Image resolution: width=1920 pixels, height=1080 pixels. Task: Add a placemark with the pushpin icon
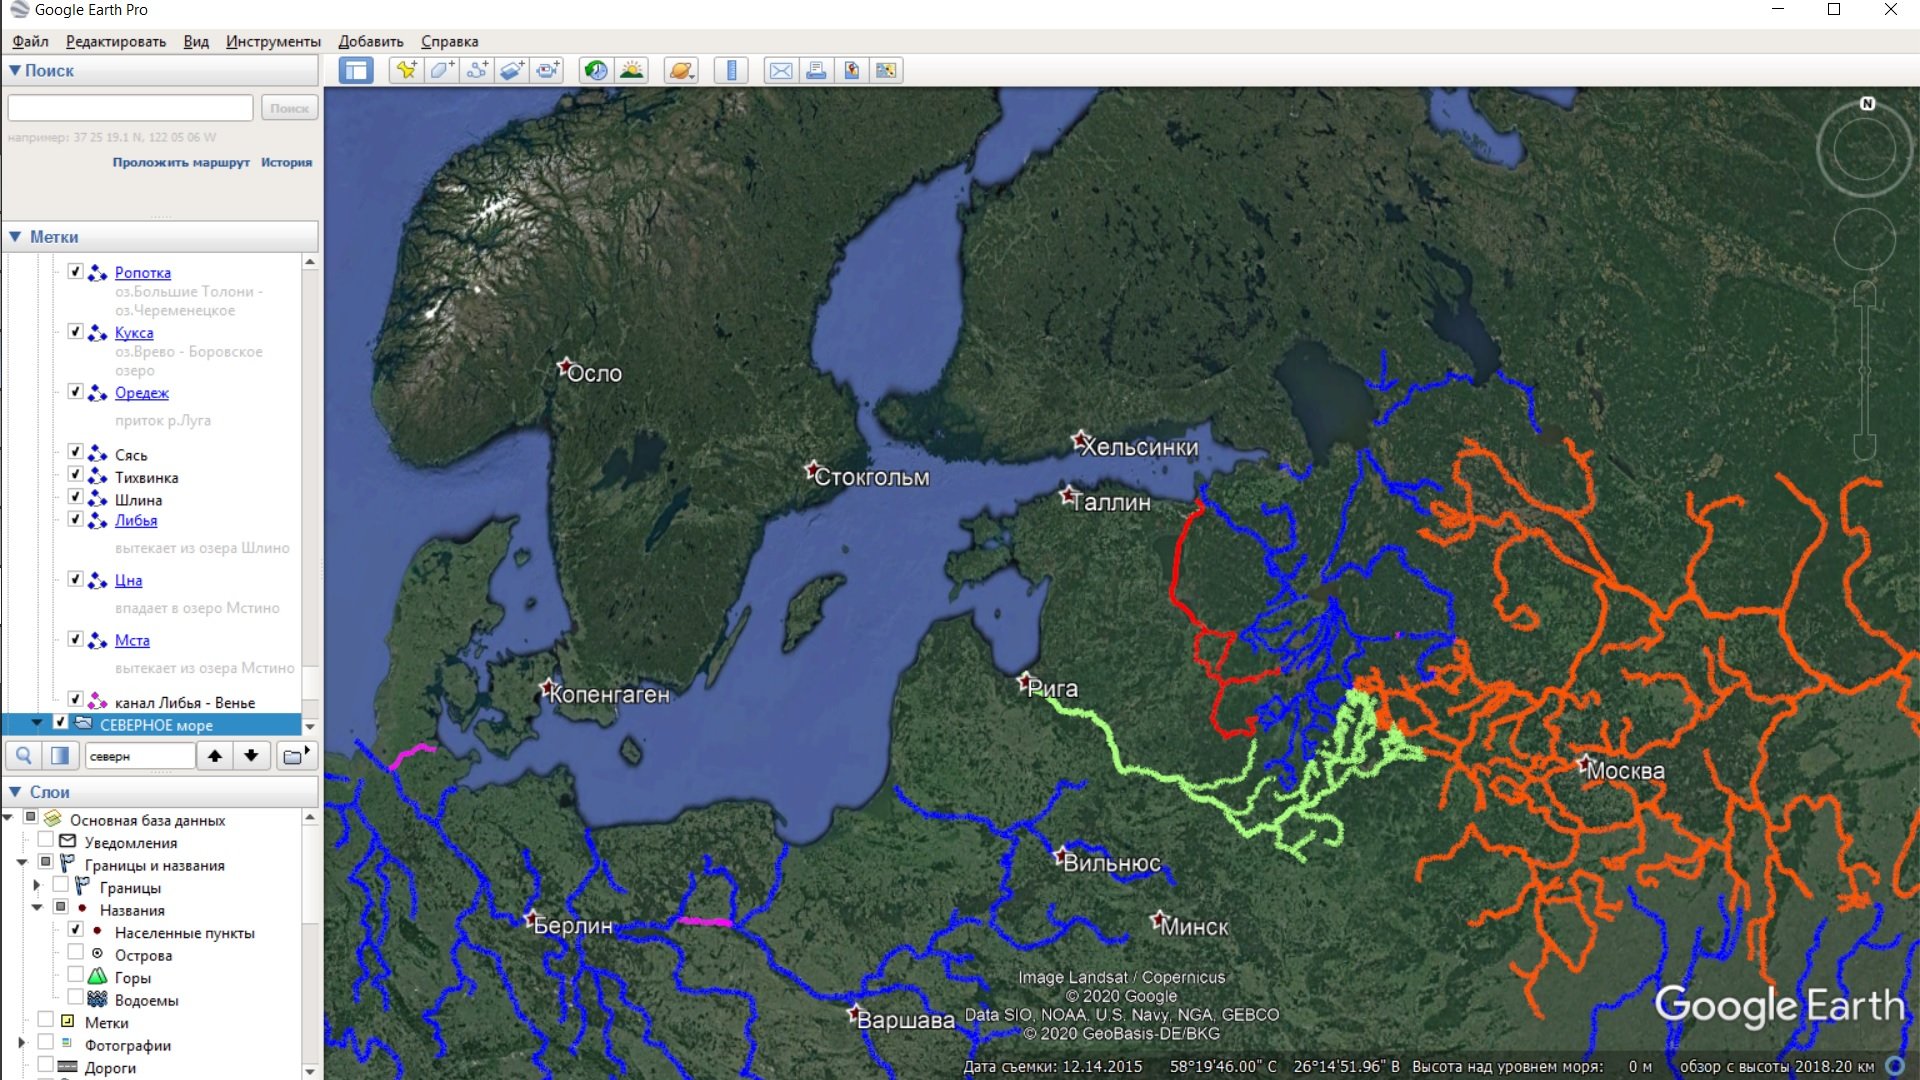(x=406, y=70)
